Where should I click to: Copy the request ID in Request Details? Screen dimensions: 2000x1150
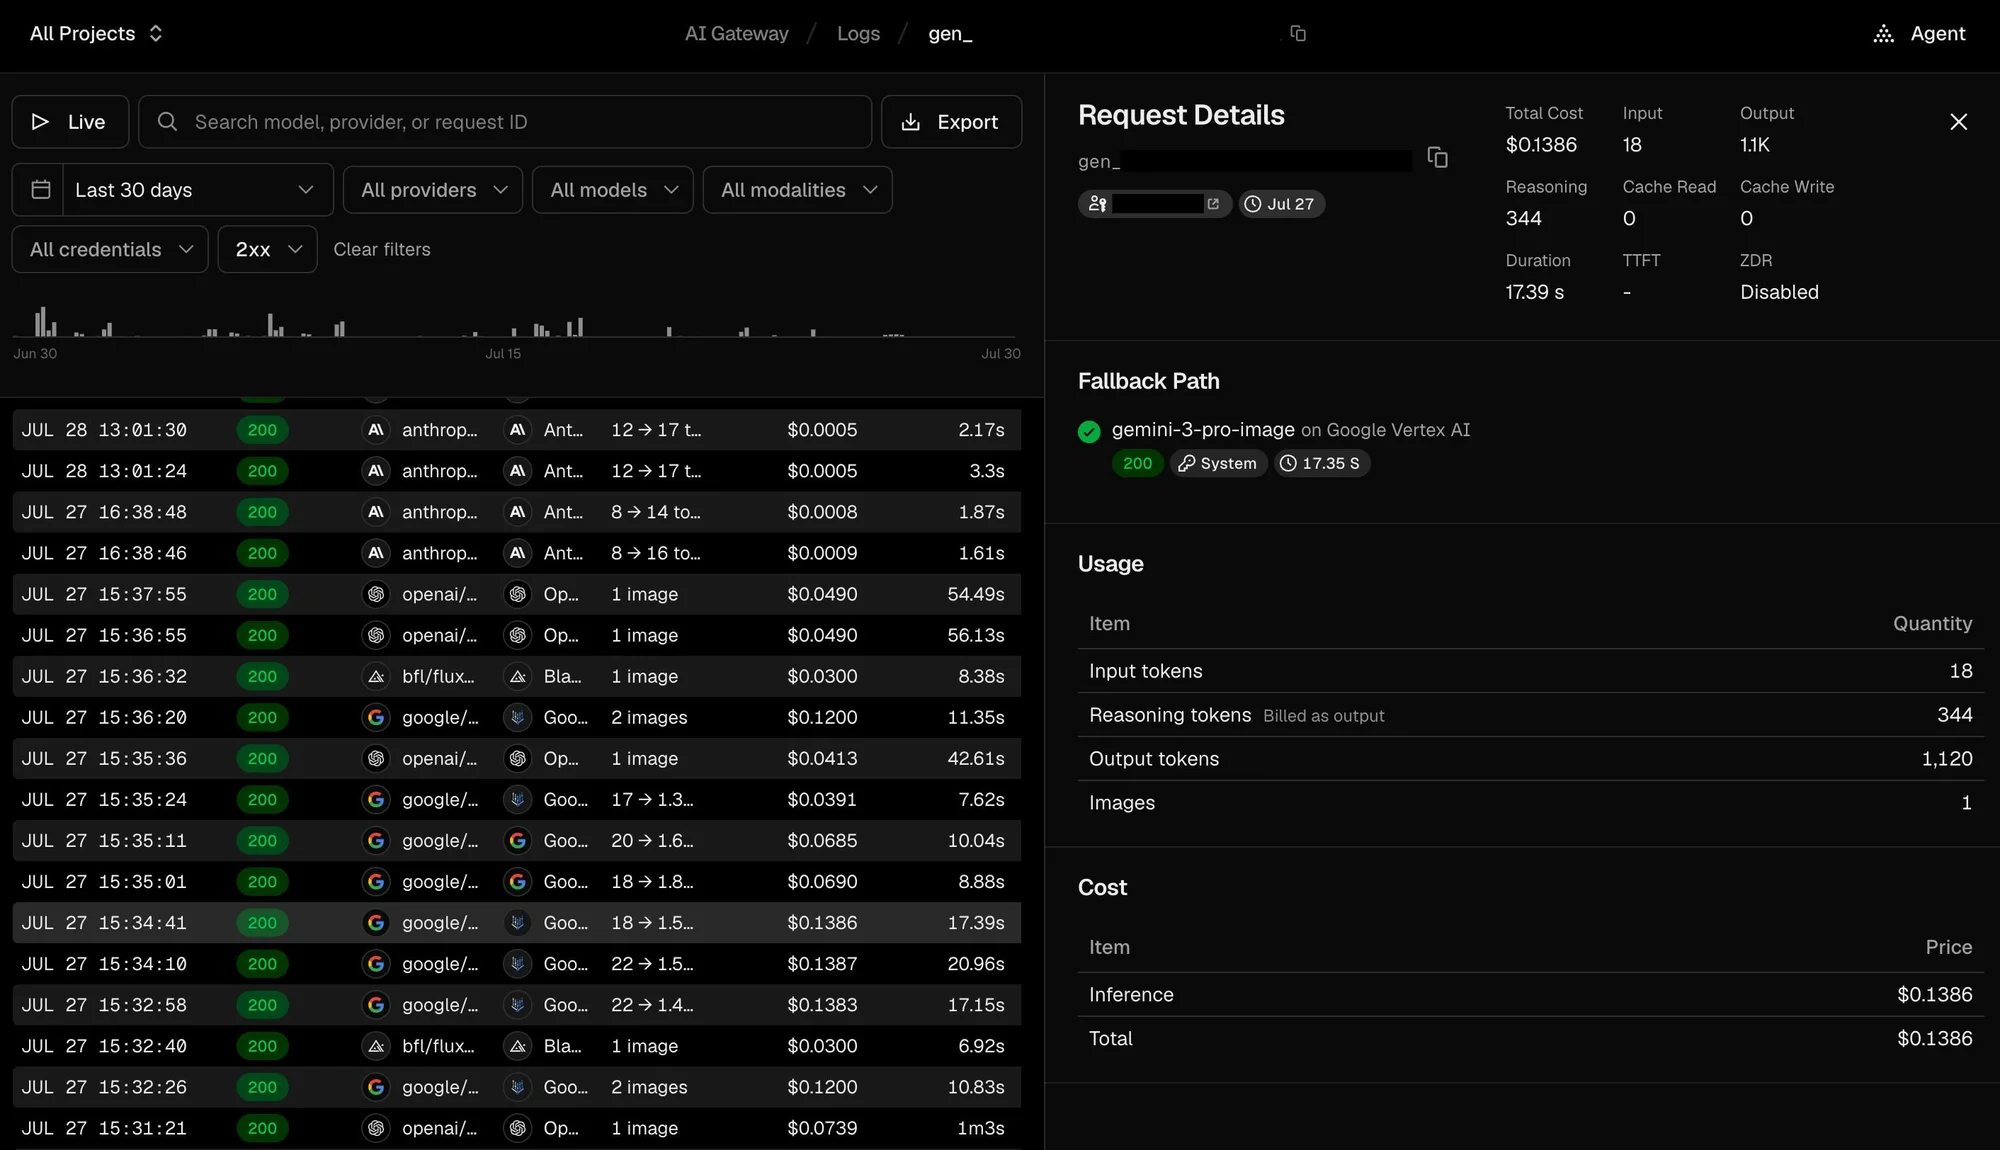point(1437,158)
